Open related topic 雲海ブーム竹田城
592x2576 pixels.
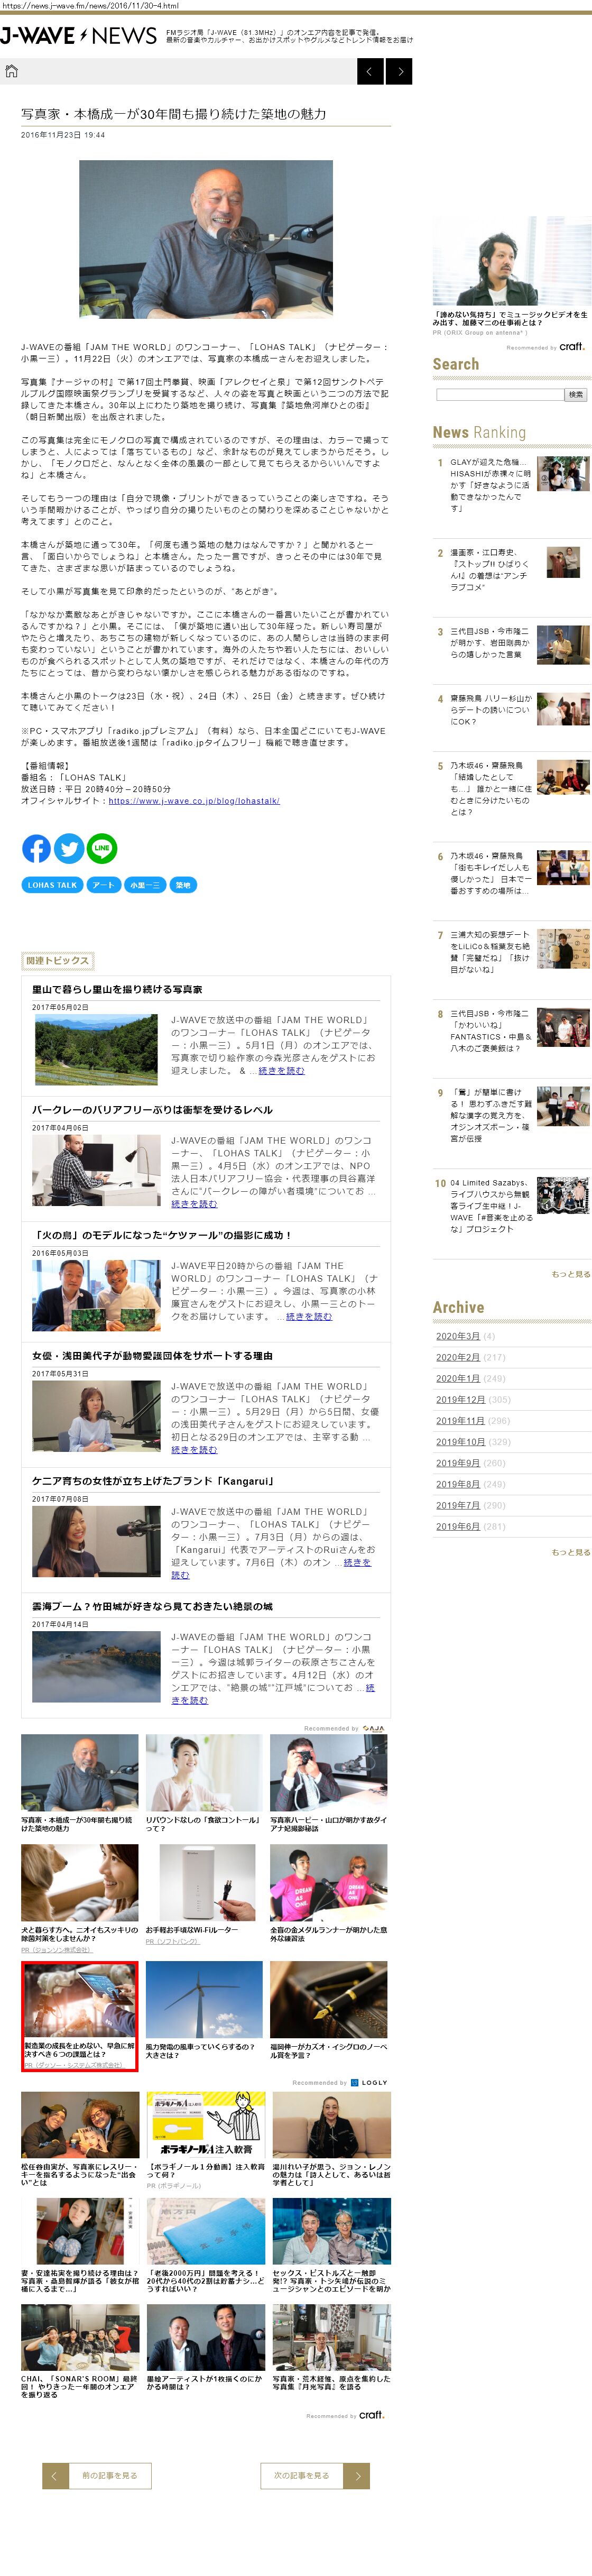pos(152,1606)
